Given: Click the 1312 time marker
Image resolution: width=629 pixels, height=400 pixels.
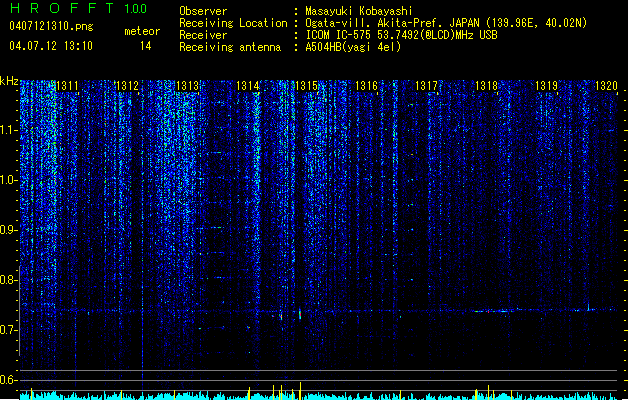Looking at the screenshot, I should 127,86.
